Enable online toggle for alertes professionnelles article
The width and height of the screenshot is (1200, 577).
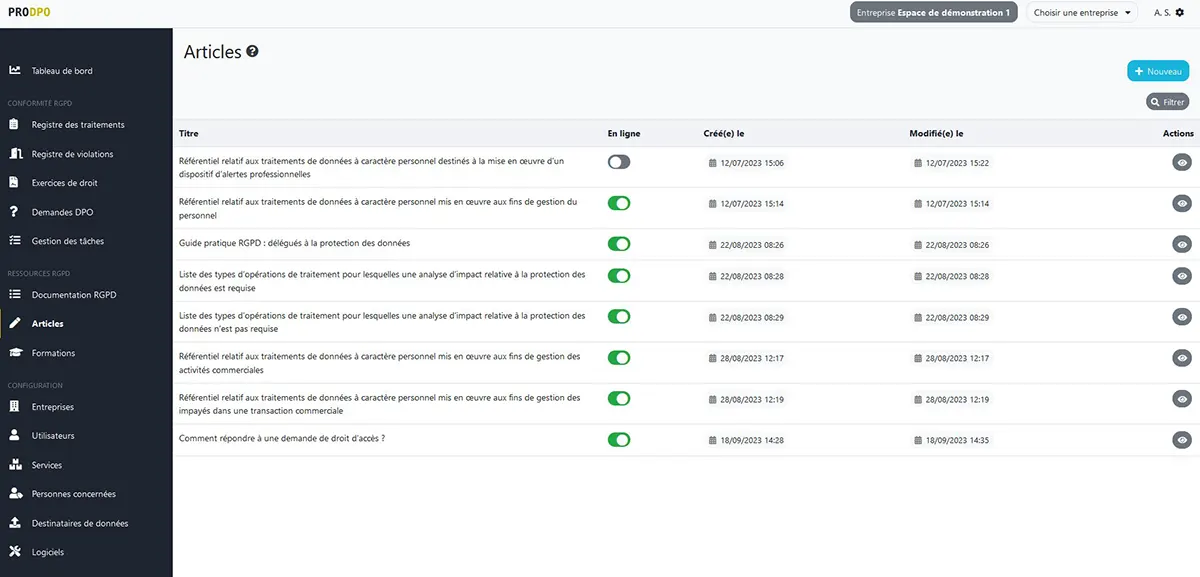(619, 162)
